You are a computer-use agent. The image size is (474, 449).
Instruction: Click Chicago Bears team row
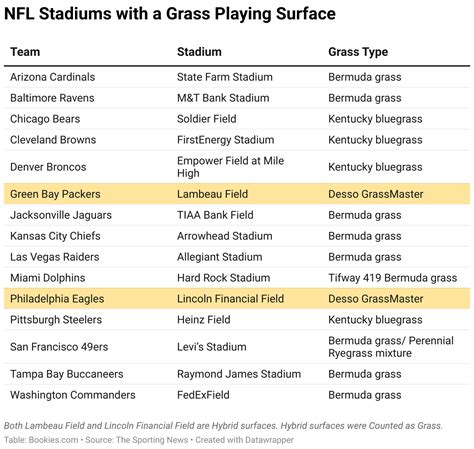point(237,119)
